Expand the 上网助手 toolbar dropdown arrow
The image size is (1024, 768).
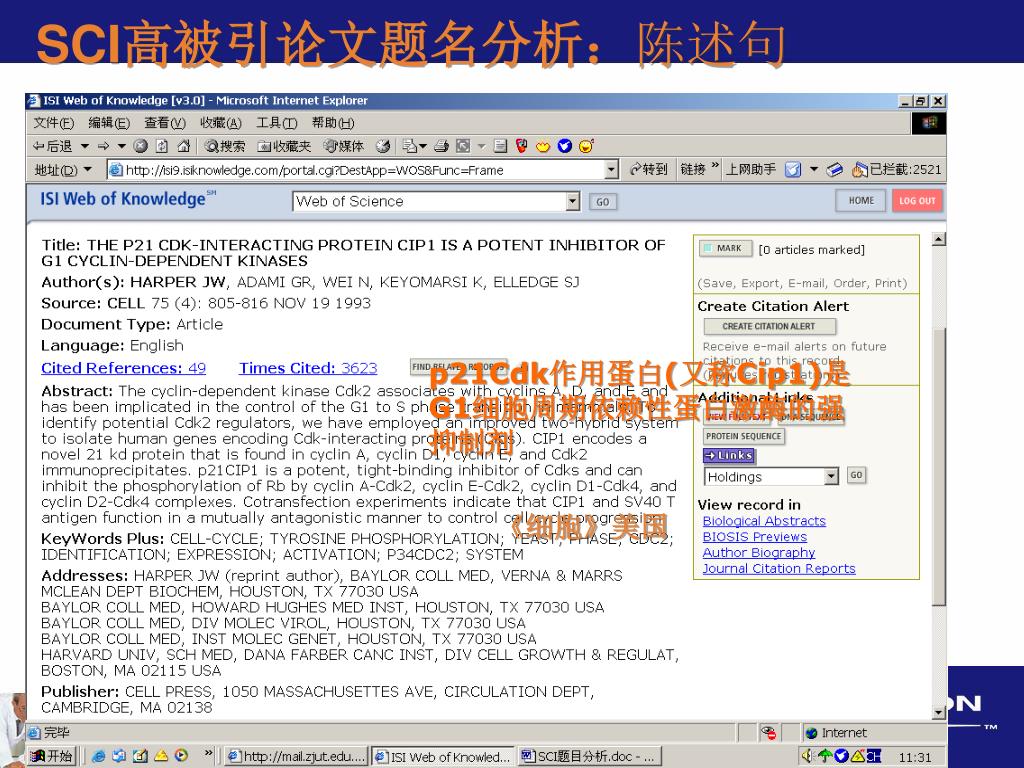(x=814, y=170)
